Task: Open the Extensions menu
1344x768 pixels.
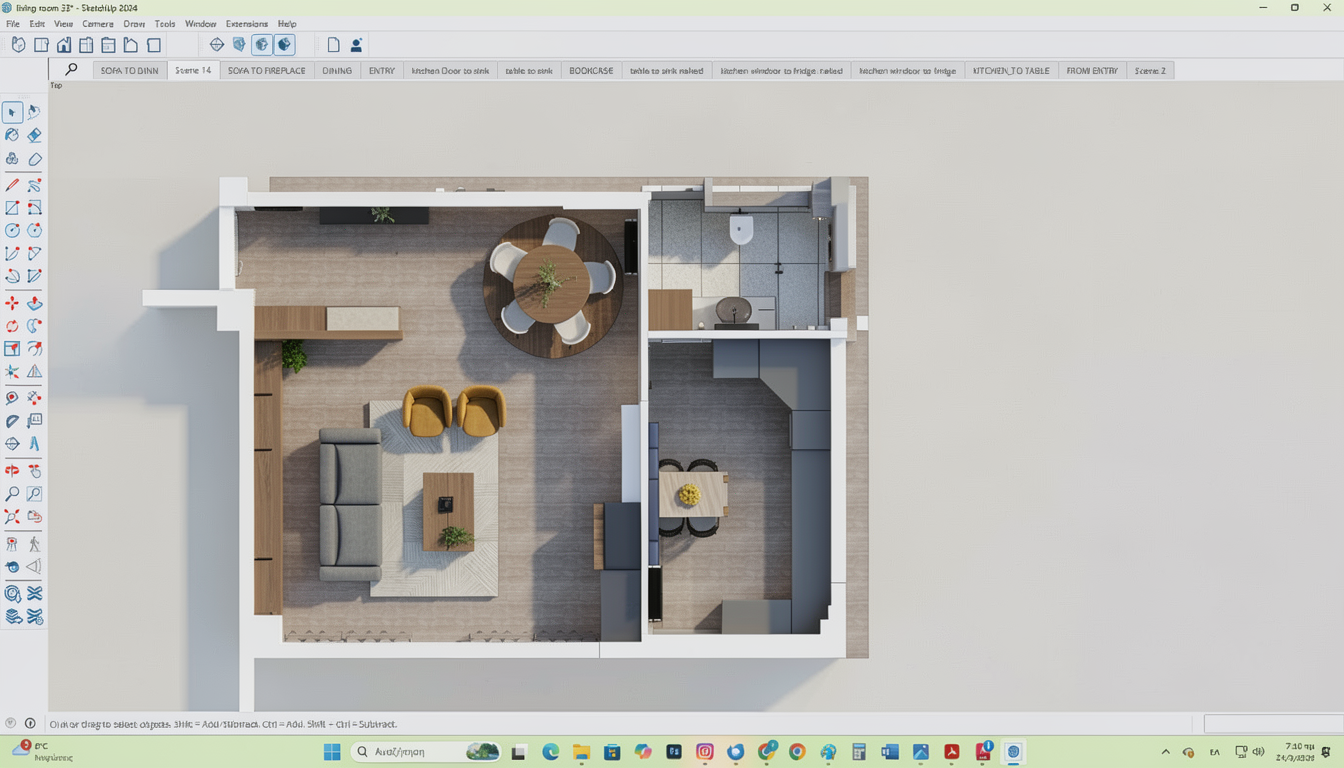Action: click(246, 24)
